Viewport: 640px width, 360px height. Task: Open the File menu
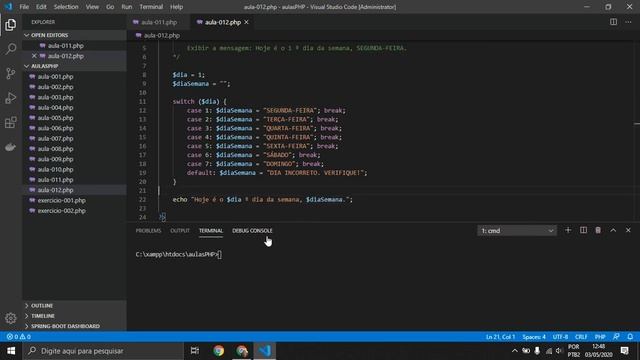24,7
